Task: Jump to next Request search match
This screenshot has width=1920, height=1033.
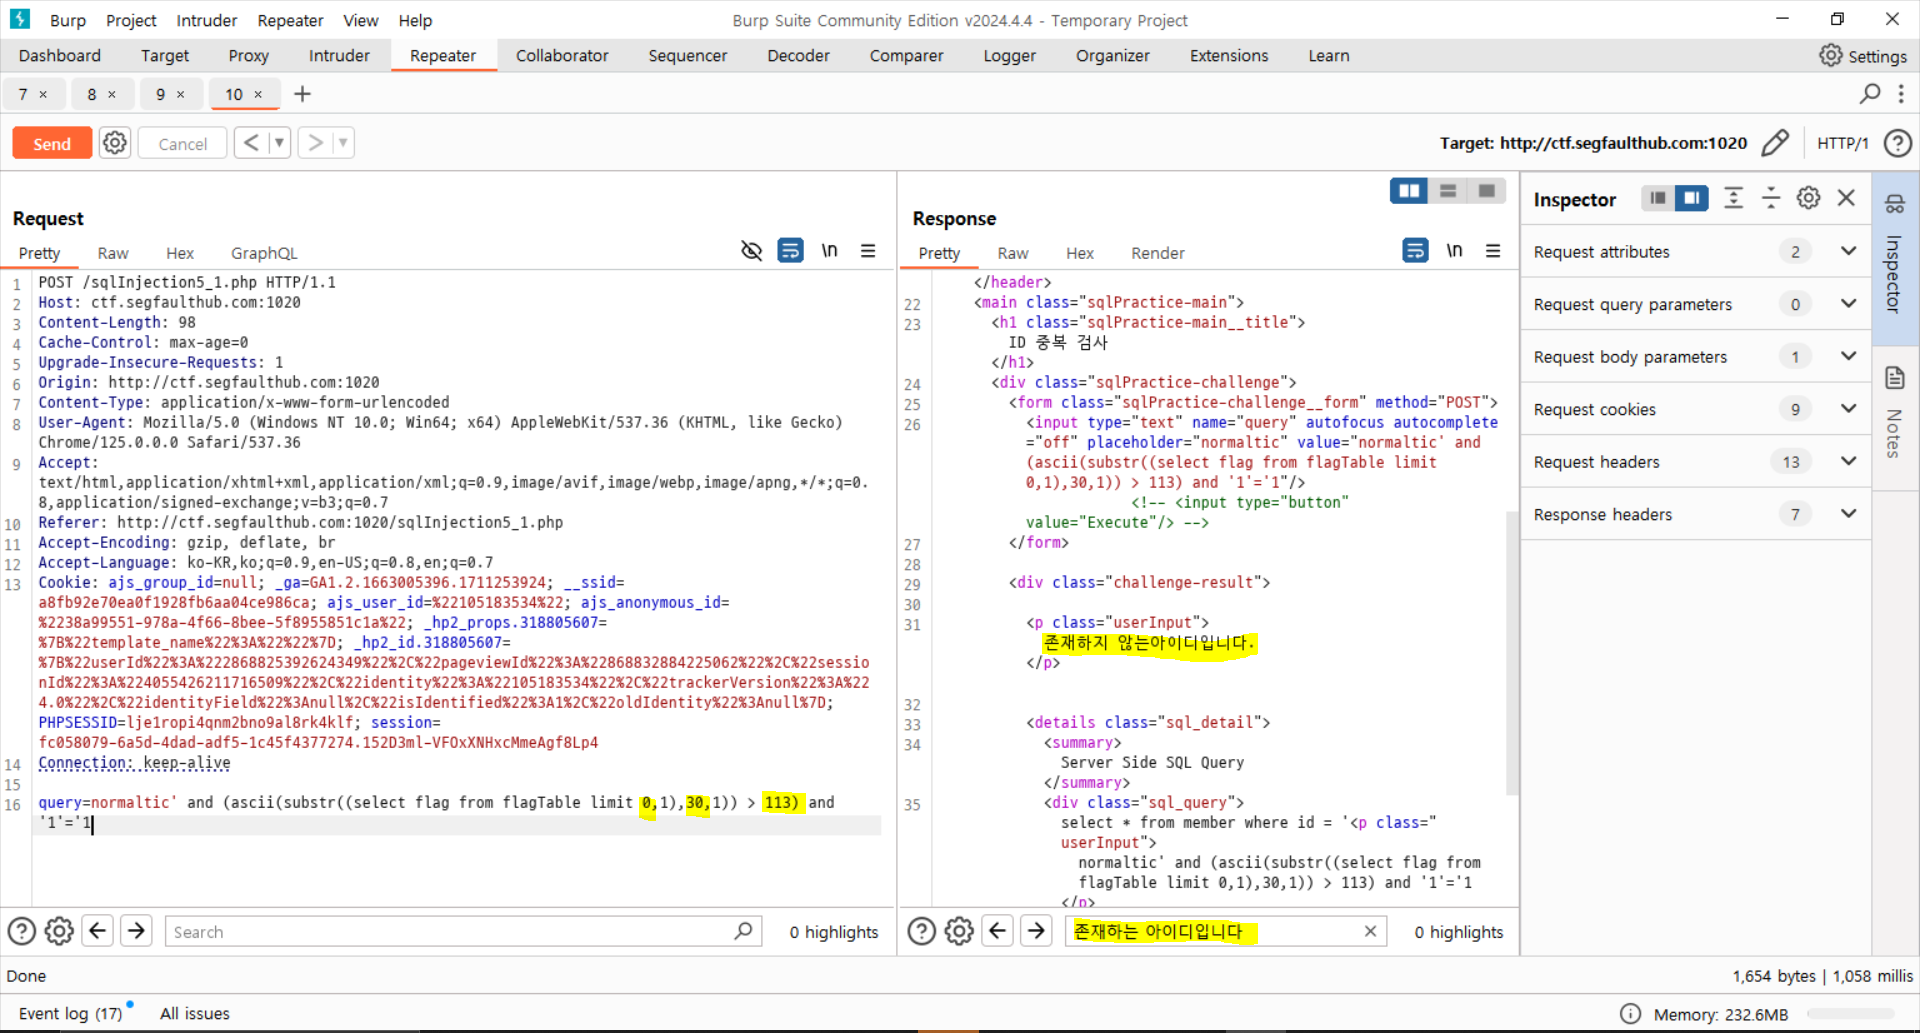Action: click(136, 931)
